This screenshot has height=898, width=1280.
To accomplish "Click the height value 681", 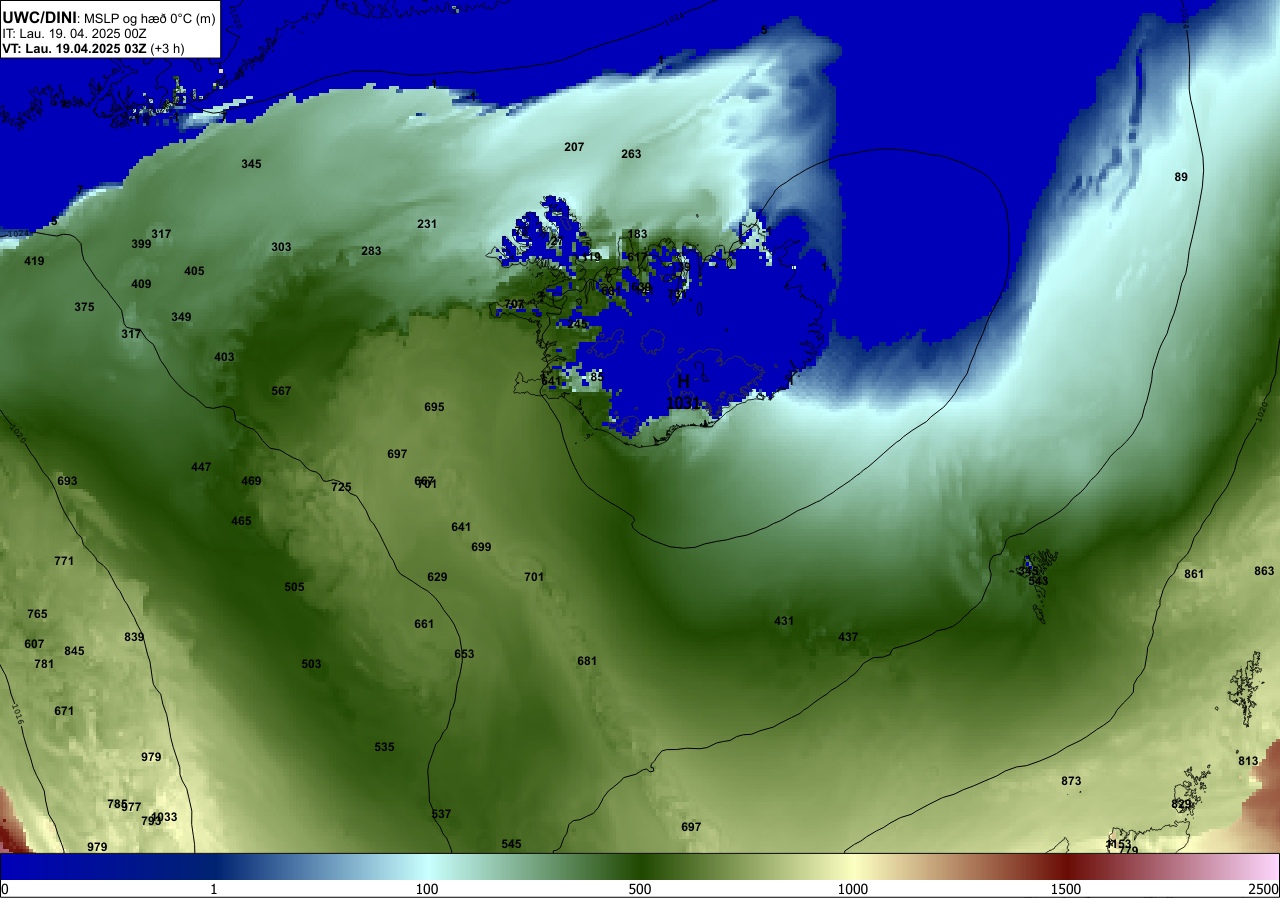I will pyautogui.click(x=587, y=661).
